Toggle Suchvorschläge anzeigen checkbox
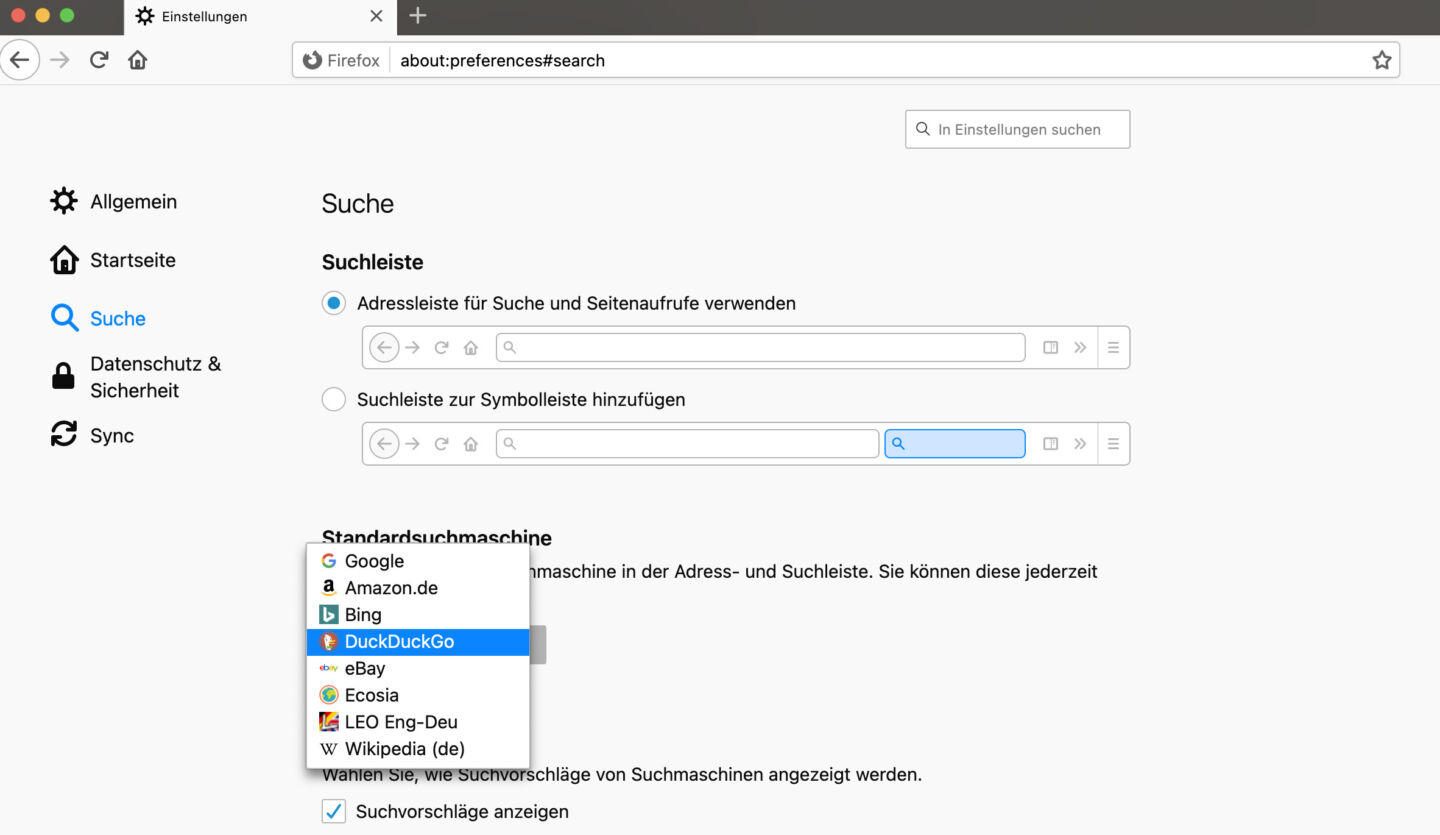Image resolution: width=1440 pixels, height=835 pixels. coord(334,811)
